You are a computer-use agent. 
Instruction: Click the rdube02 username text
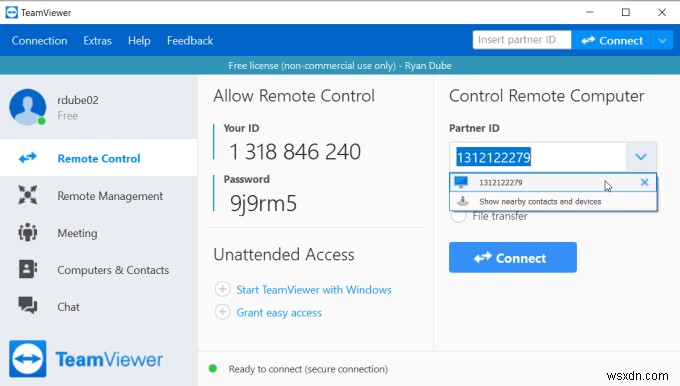[x=78, y=100]
